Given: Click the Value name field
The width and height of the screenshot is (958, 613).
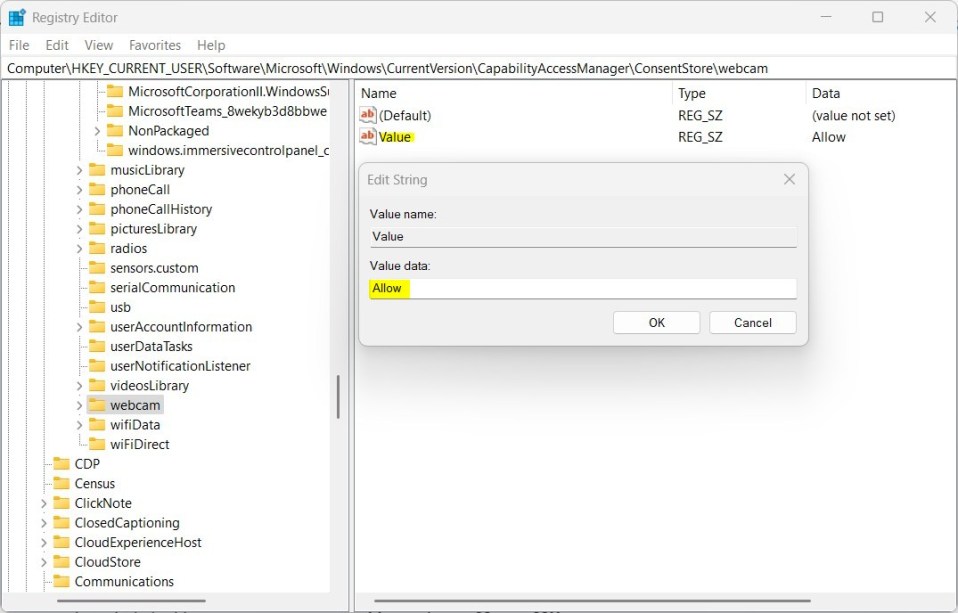Looking at the screenshot, I should pos(583,237).
